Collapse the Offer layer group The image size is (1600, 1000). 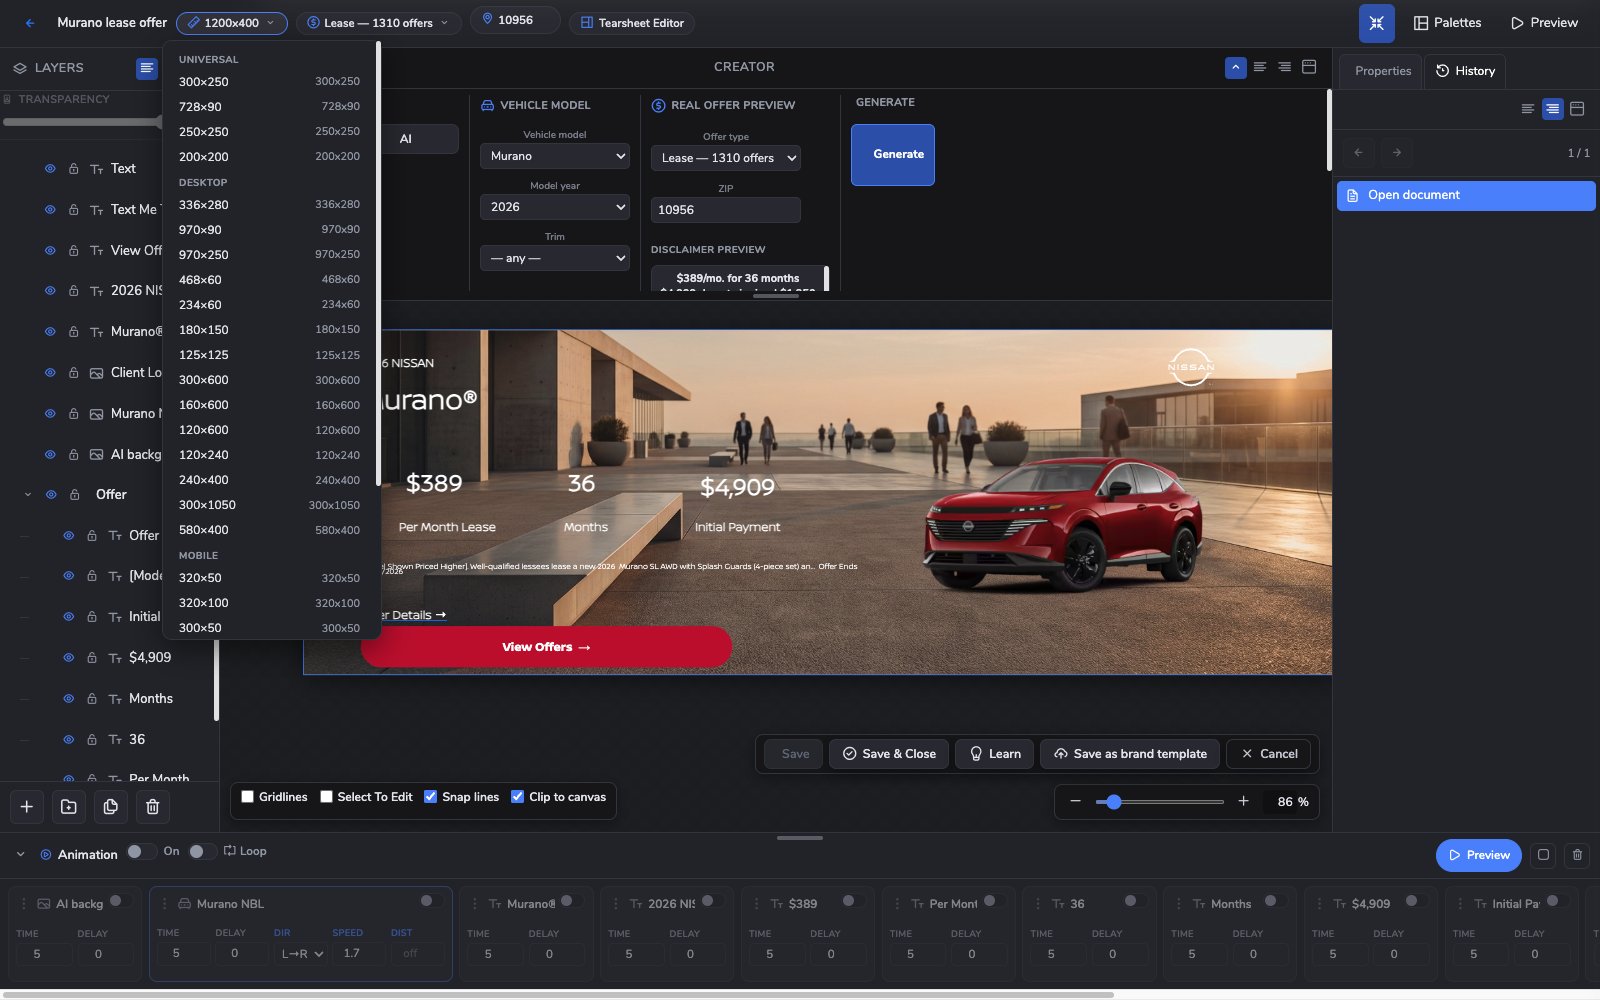click(28, 495)
